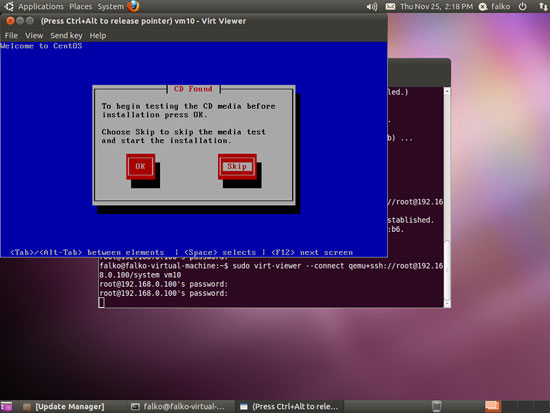Image resolution: width=550 pixels, height=413 pixels.
Task: Click the network connection arrows indicator
Action: point(542,6)
